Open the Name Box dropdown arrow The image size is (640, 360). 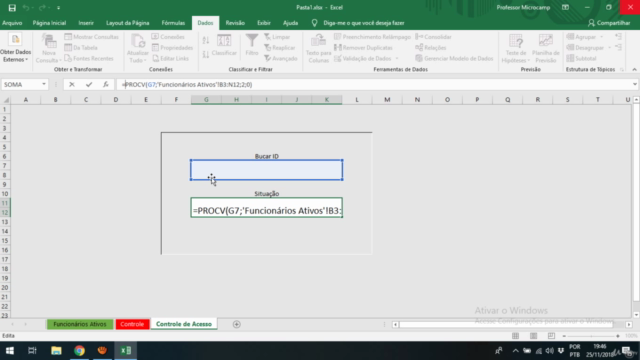coord(44,84)
